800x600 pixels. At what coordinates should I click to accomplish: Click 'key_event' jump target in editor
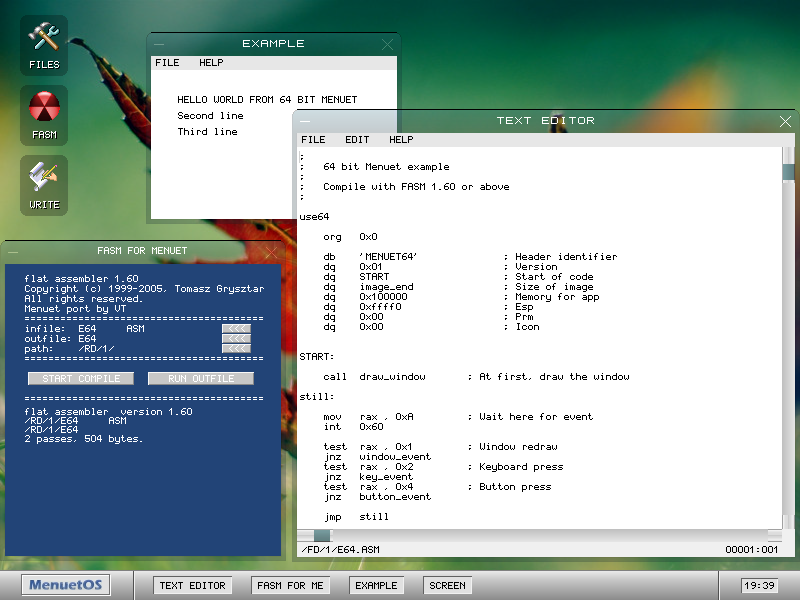[386, 477]
